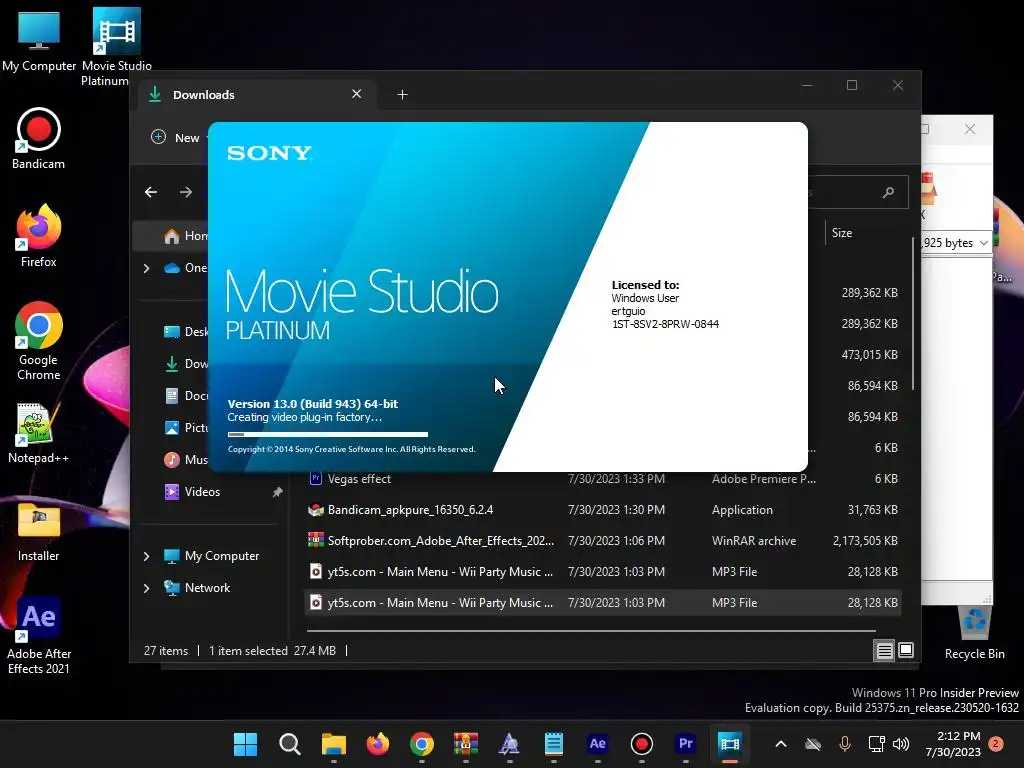This screenshot has width=1024, height=768.
Task: Switch to Bandicam recorder in taskbar
Action: coord(641,744)
